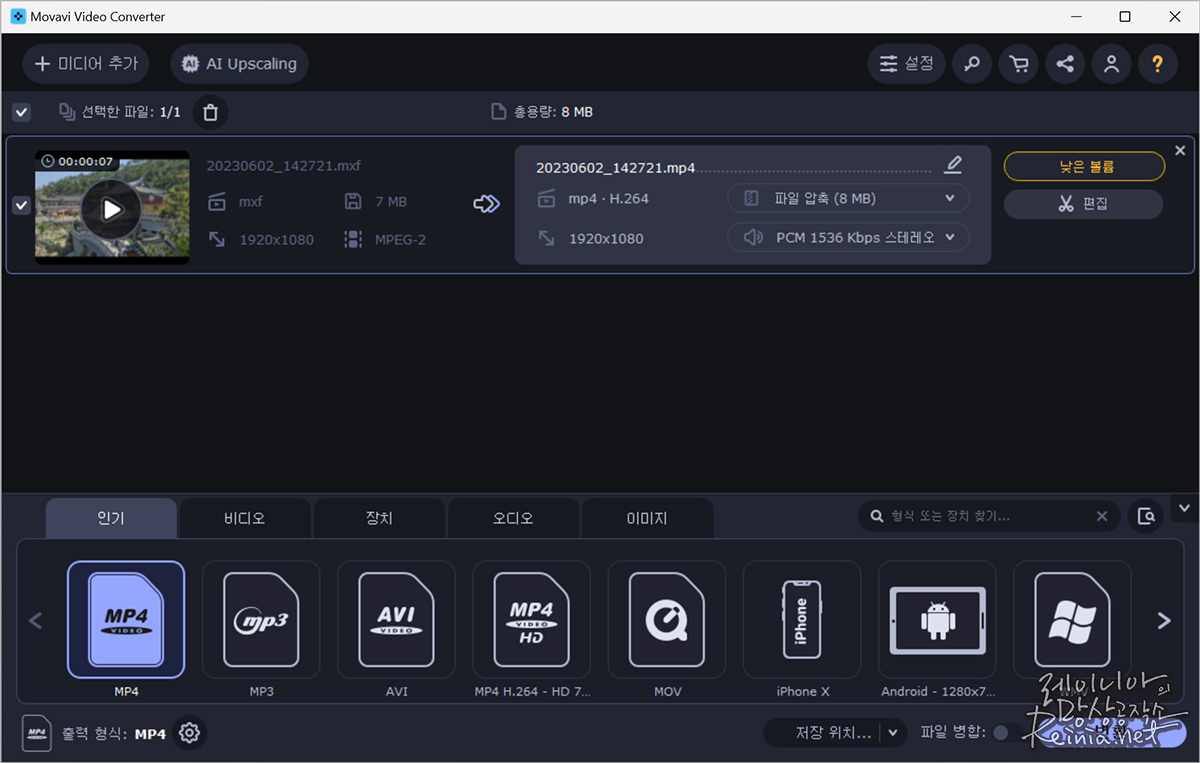Viewport: 1200px width, 763px height.
Task: Click the device detection icon beside search
Action: tap(1146, 516)
